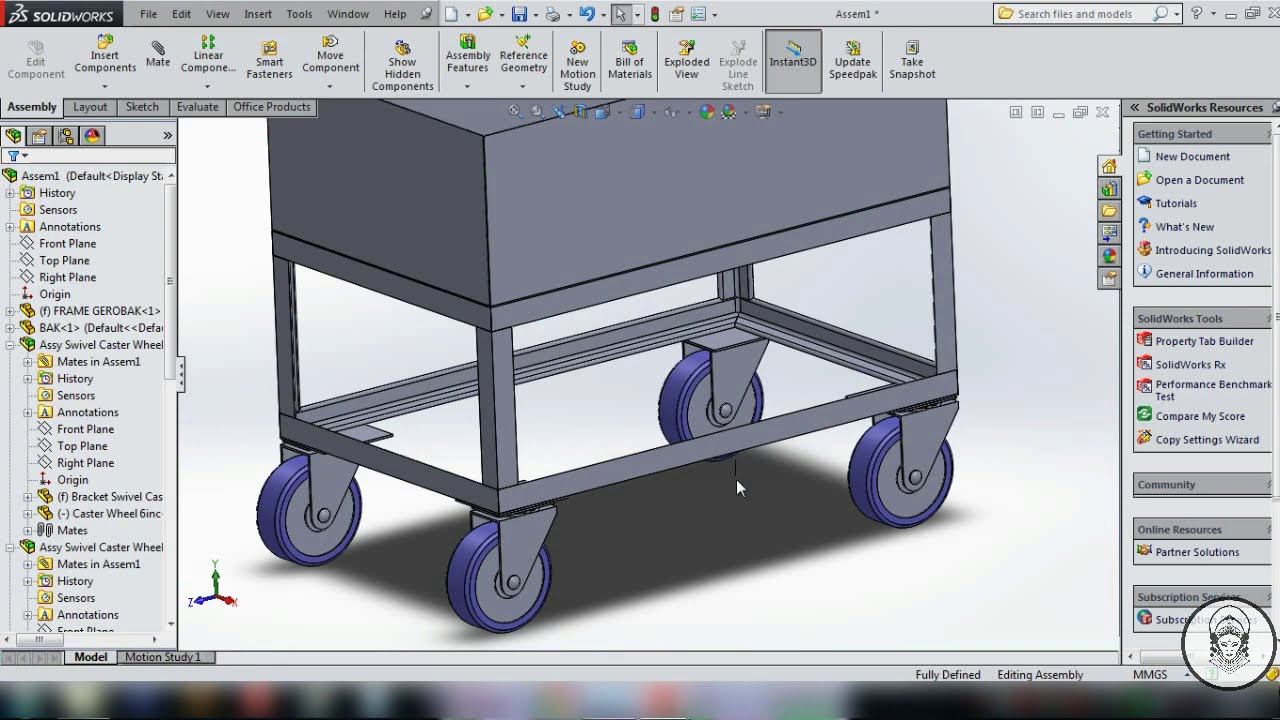Open dropdown under Insert Components
Image resolution: width=1280 pixels, height=720 pixels.
(x=104, y=87)
